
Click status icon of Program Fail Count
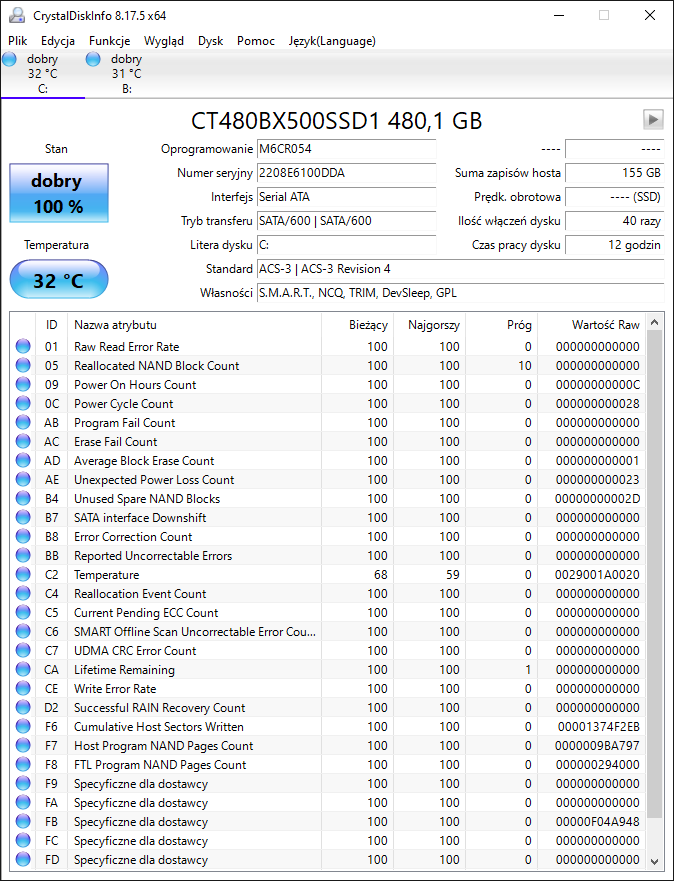[23, 423]
